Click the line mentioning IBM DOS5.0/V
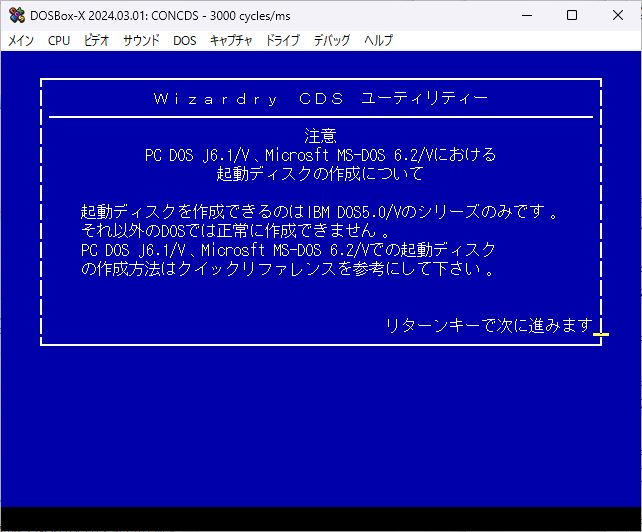Image resolution: width=642 pixels, height=532 pixels. click(319, 212)
